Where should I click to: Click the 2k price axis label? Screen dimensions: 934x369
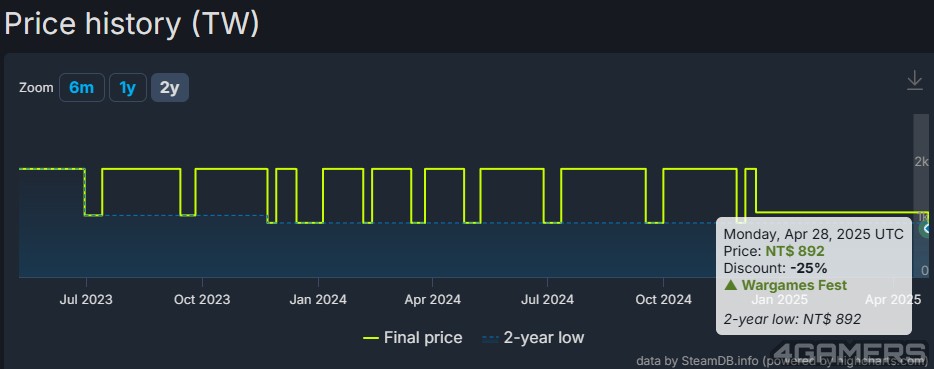click(921, 162)
